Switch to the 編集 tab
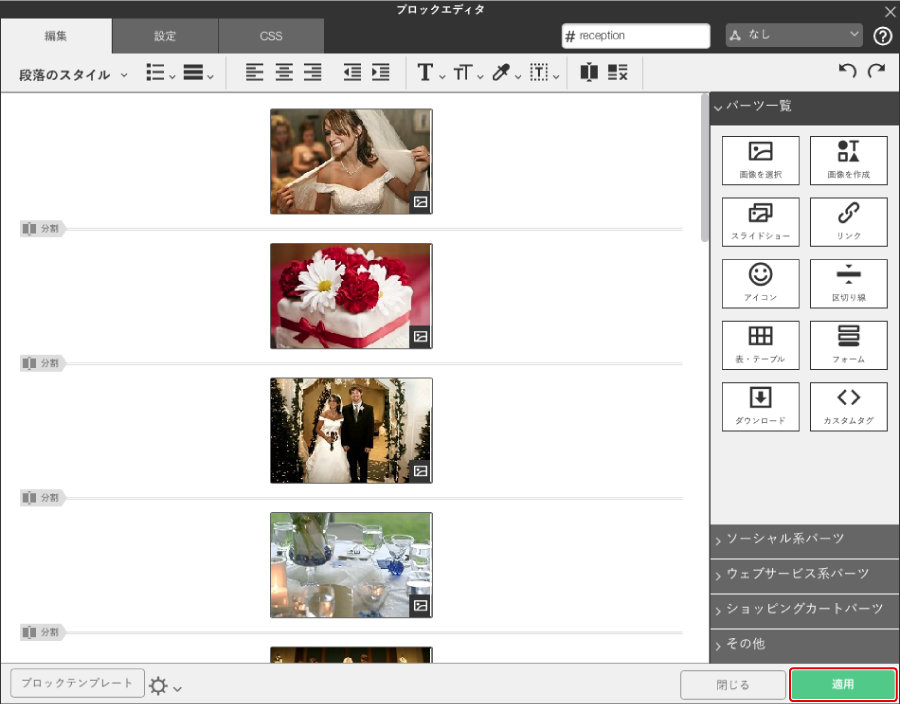The height and width of the screenshot is (704, 900). point(56,36)
